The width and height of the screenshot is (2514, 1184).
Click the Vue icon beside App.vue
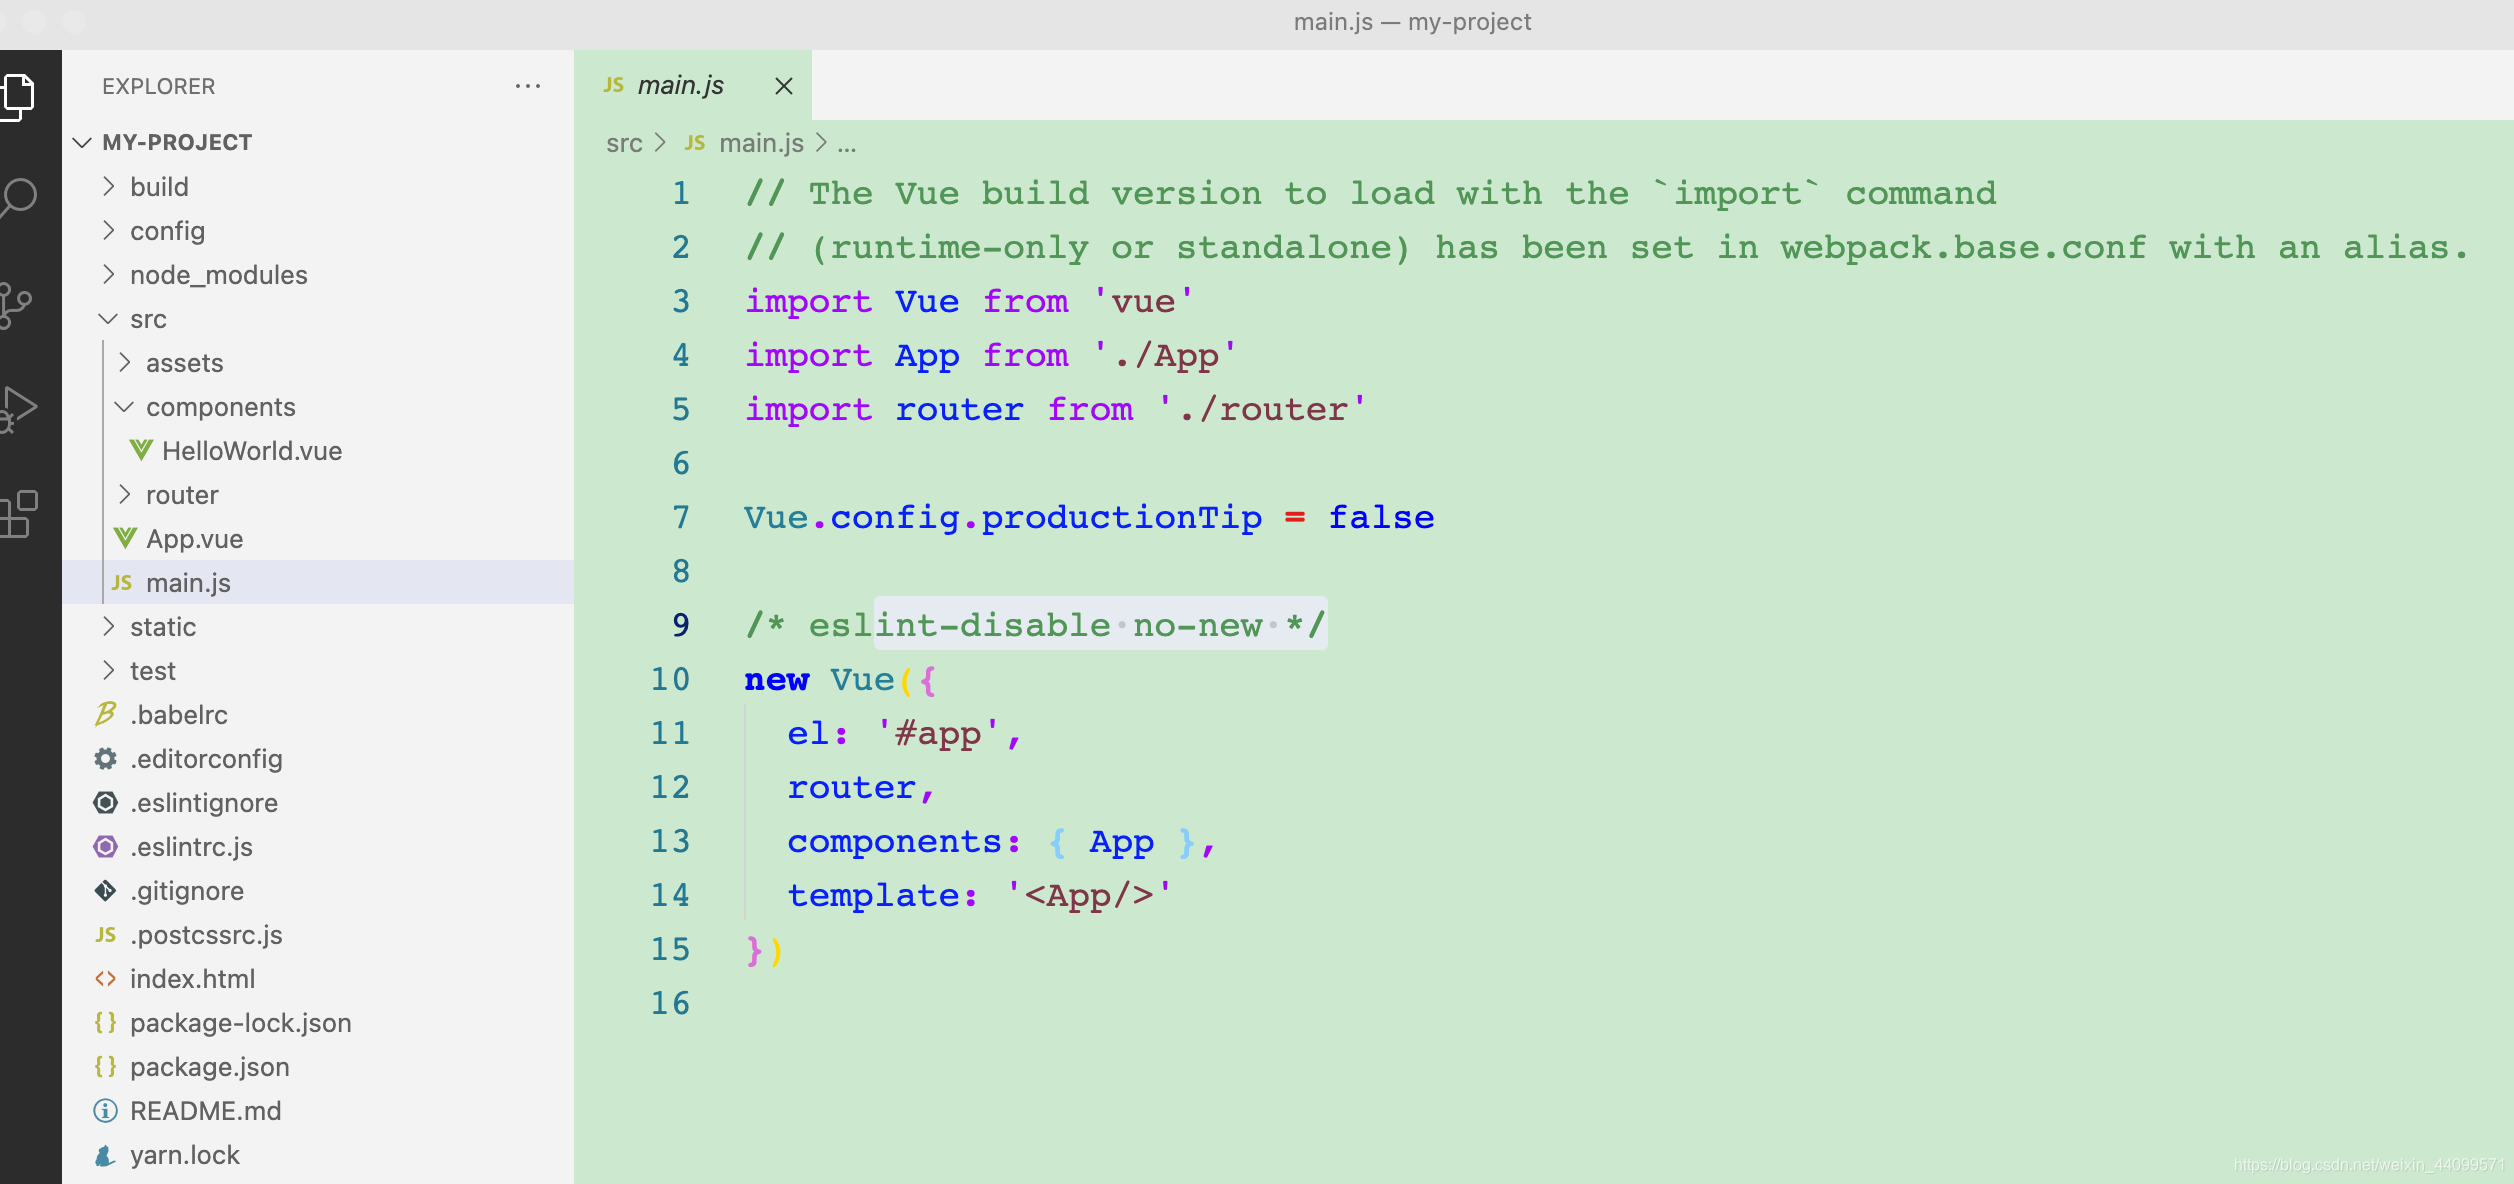point(125,539)
